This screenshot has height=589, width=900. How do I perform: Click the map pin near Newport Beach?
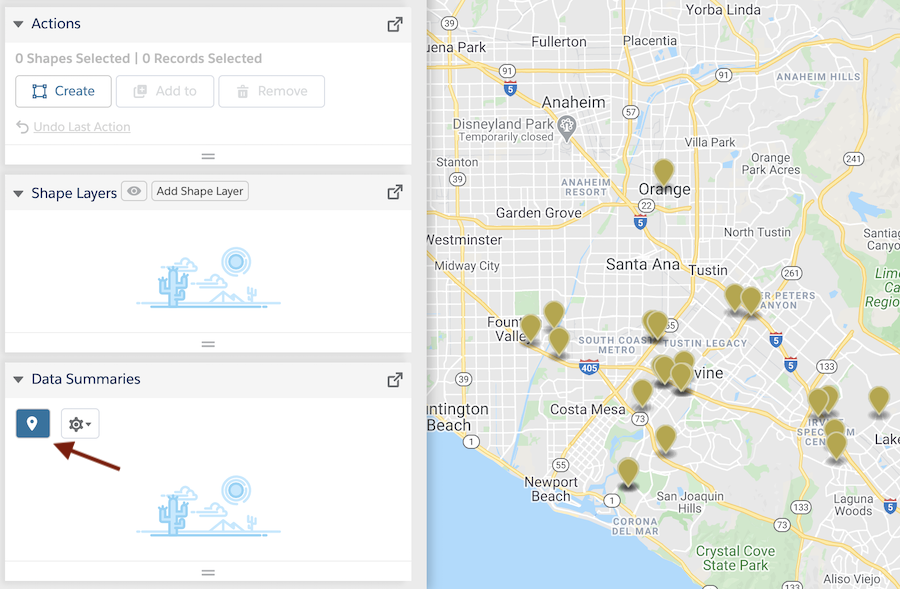(x=628, y=472)
